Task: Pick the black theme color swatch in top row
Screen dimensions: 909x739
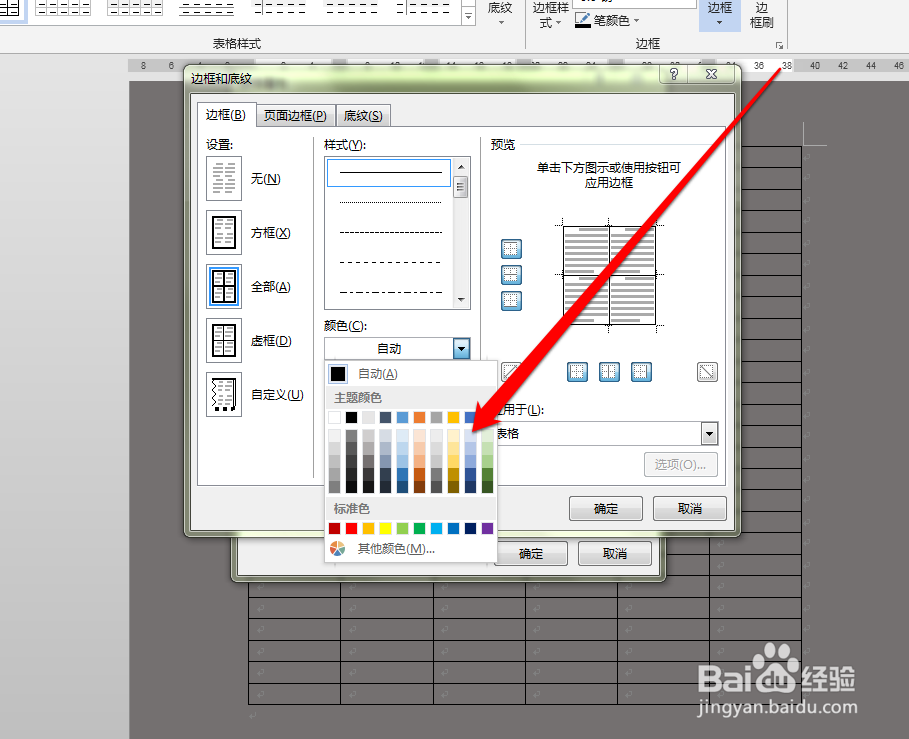Action: (351, 417)
